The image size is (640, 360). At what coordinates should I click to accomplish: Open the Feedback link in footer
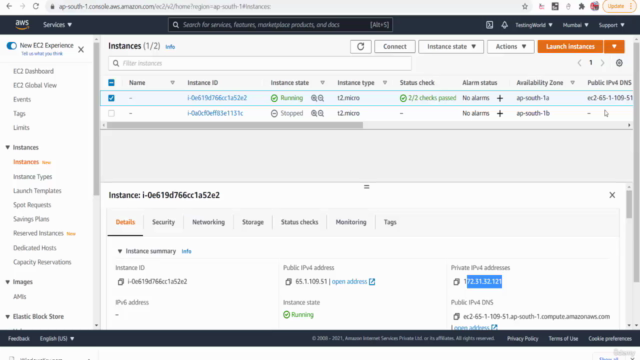(x=19, y=338)
